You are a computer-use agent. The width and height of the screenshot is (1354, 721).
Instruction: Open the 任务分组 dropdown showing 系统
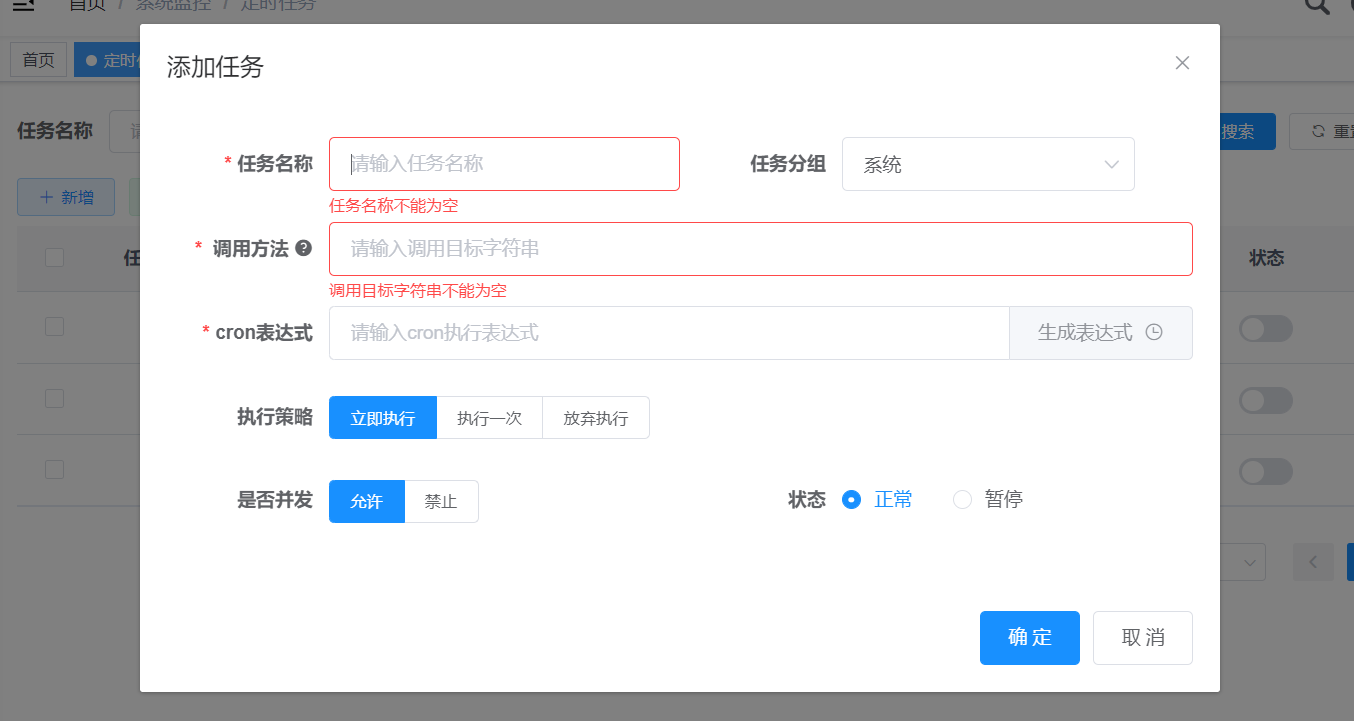coord(988,164)
